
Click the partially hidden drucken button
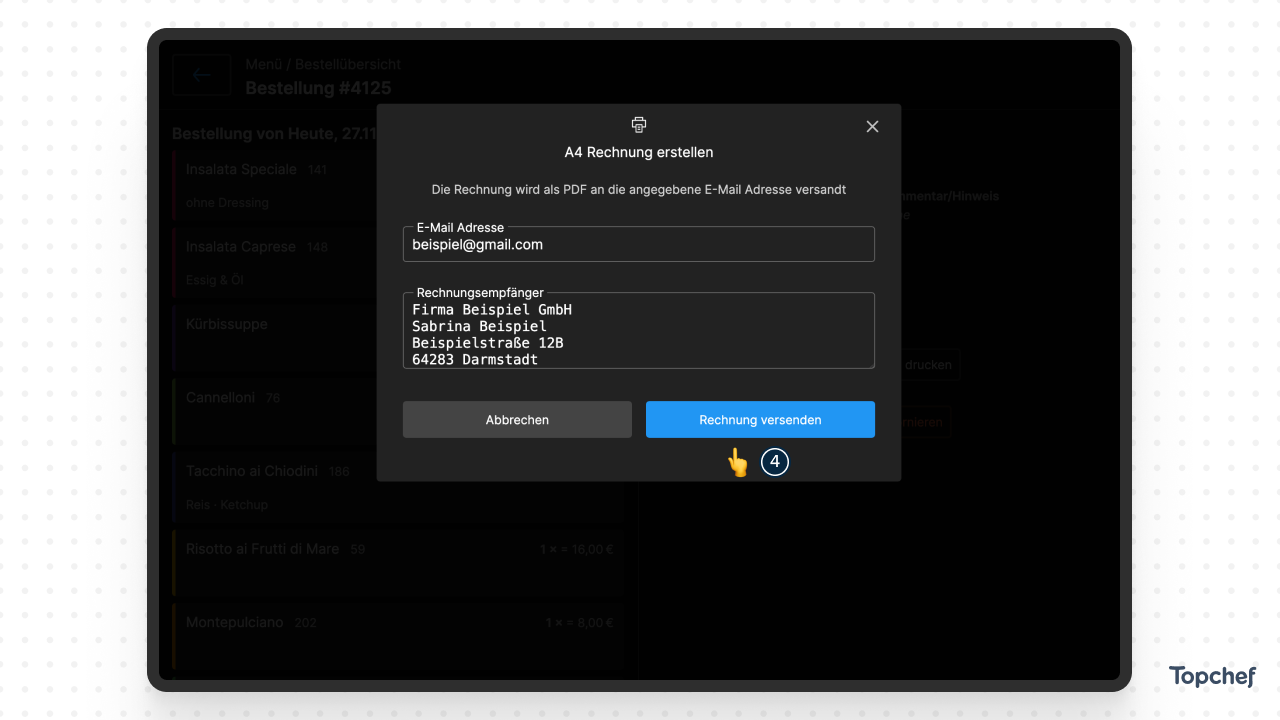pos(930,365)
